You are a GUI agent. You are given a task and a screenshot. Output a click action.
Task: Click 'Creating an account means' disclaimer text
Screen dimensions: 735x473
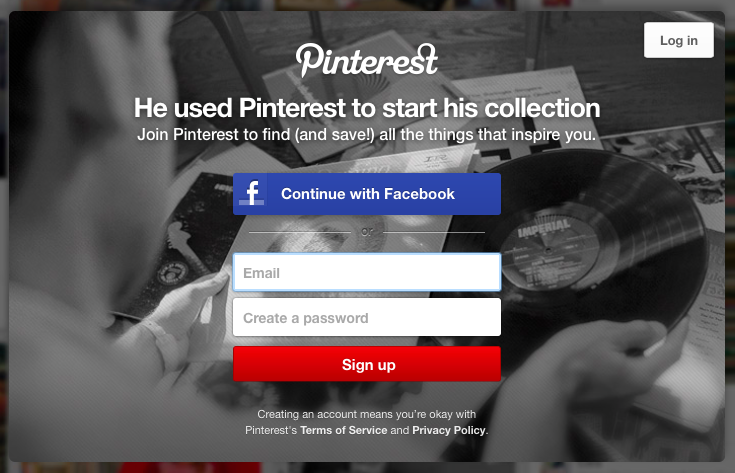[x=367, y=414]
